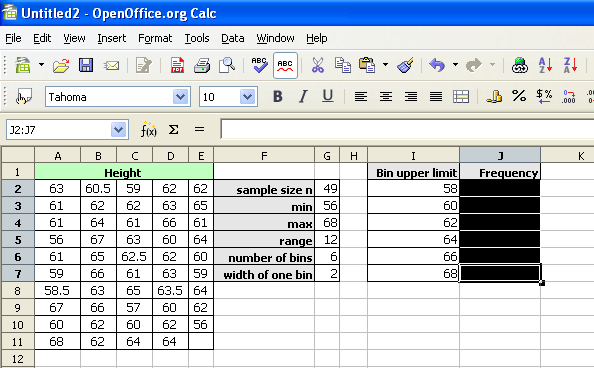This screenshot has height=368, width=594.
Task: Align text right
Action: (x=411, y=97)
